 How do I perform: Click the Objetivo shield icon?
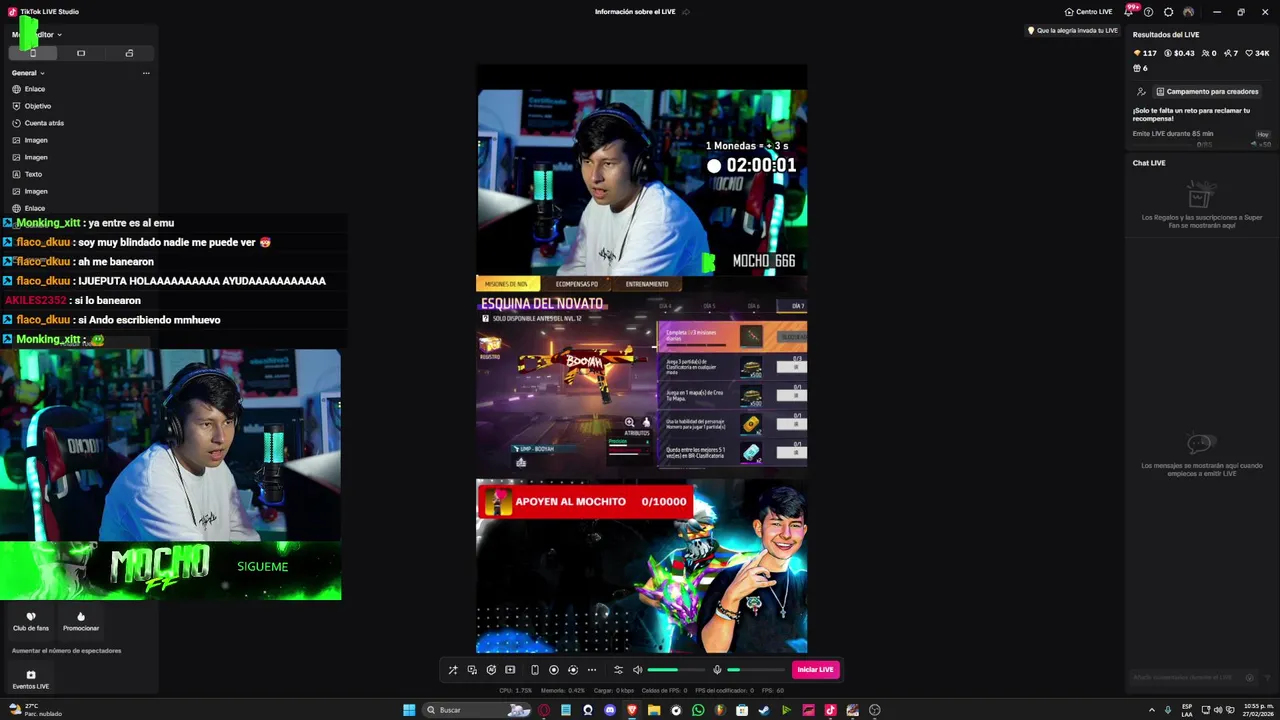pos(16,106)
